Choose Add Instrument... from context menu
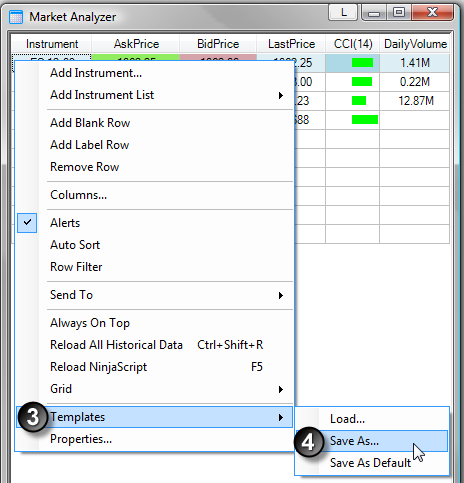Viewport: 464px width, 483px height. click(154, 73)
